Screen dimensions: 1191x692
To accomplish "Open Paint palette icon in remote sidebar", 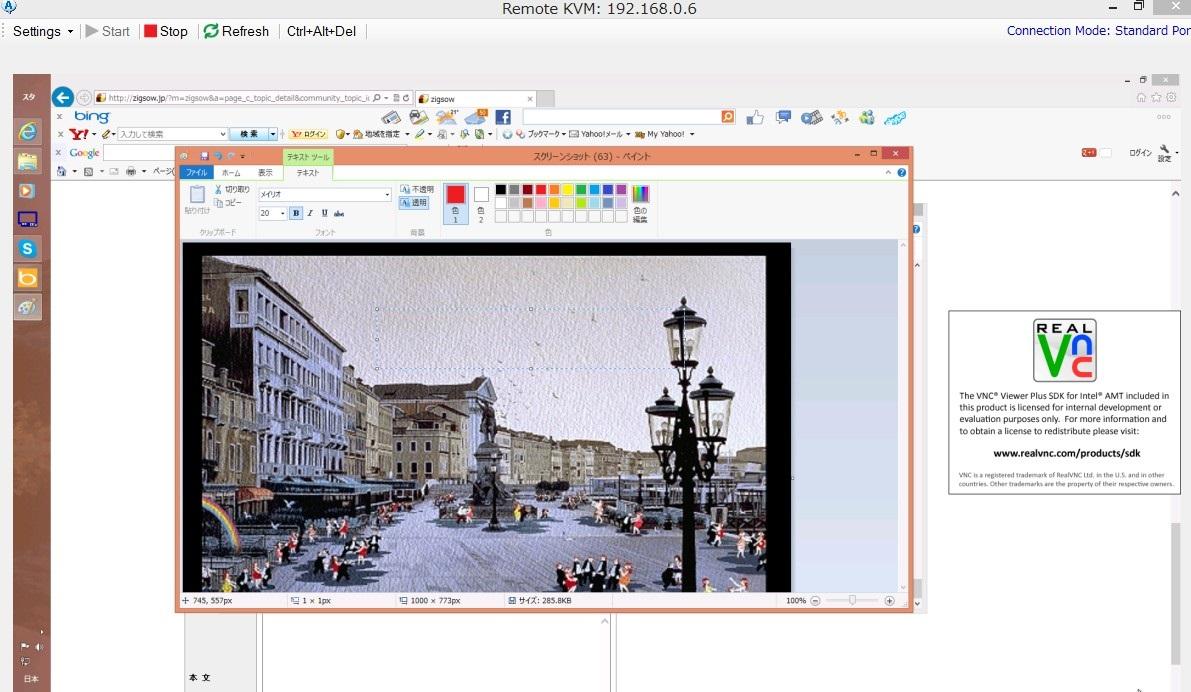I will pos(27,307).
